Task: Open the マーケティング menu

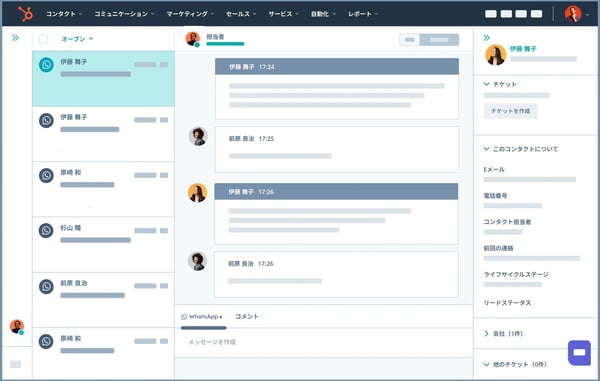Action: tap(190, 14)
